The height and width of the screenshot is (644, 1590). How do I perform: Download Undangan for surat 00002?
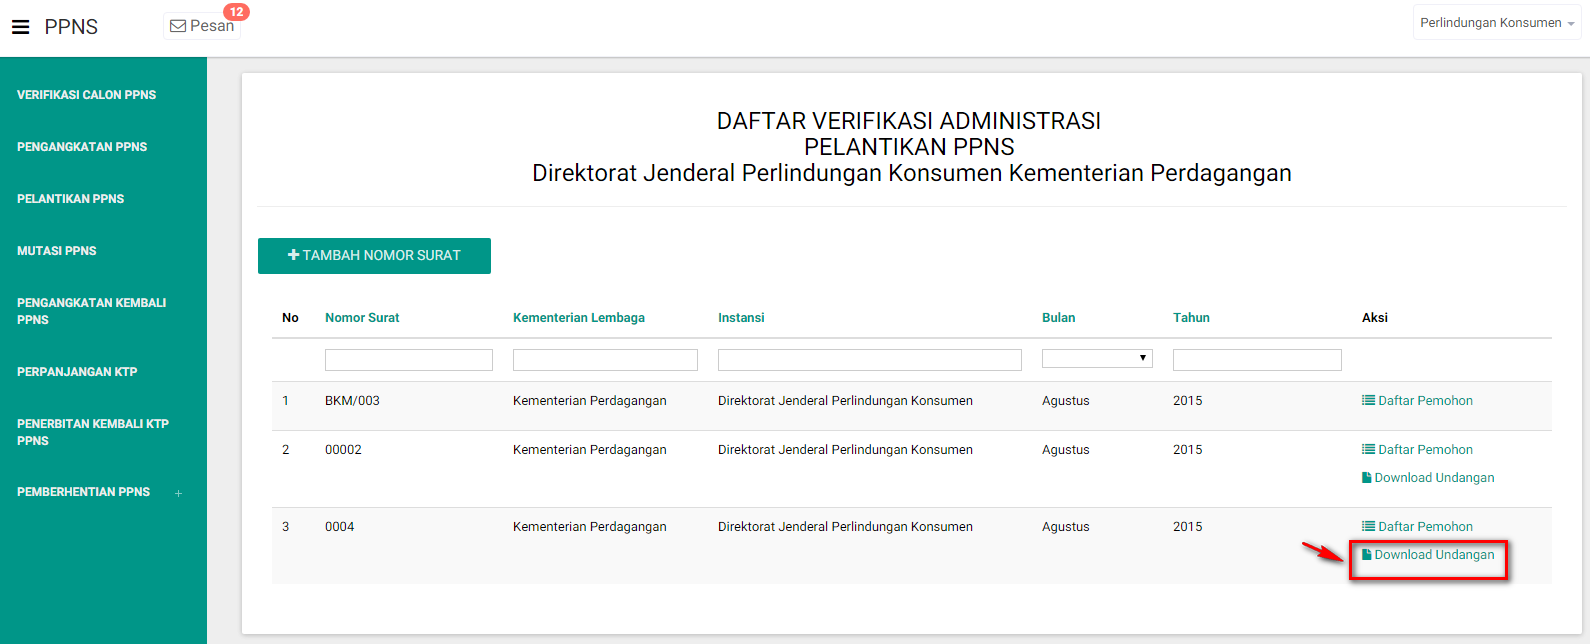coord(1428,478)
